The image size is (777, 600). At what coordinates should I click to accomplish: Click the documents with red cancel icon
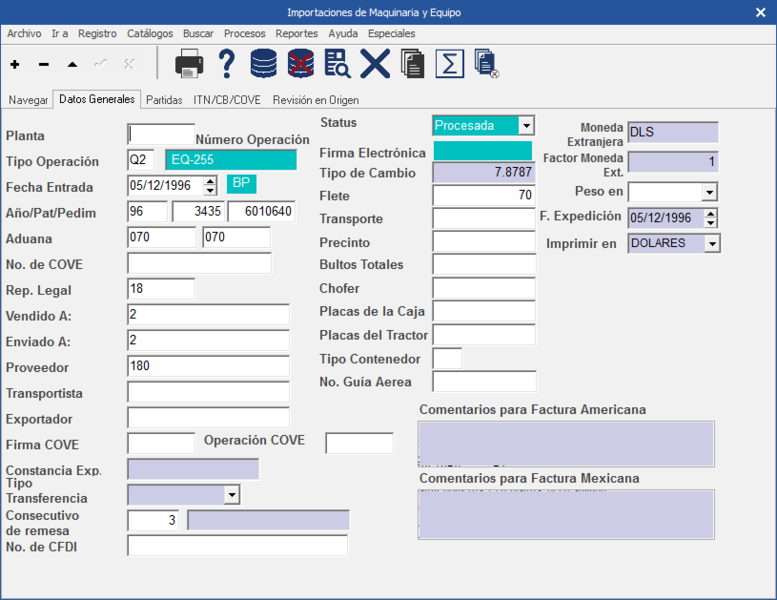(x=487, y=63)
